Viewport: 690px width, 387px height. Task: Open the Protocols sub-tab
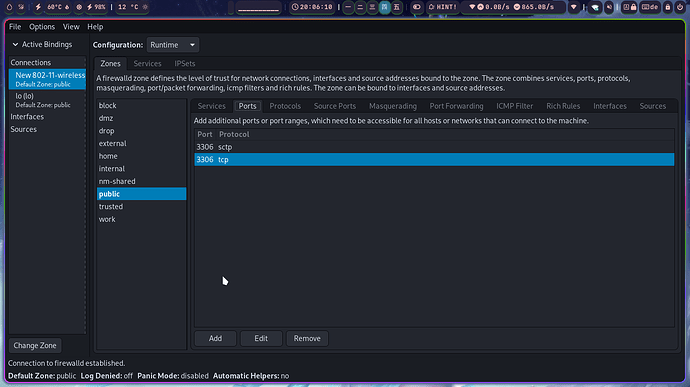click(x=285, y=106)
